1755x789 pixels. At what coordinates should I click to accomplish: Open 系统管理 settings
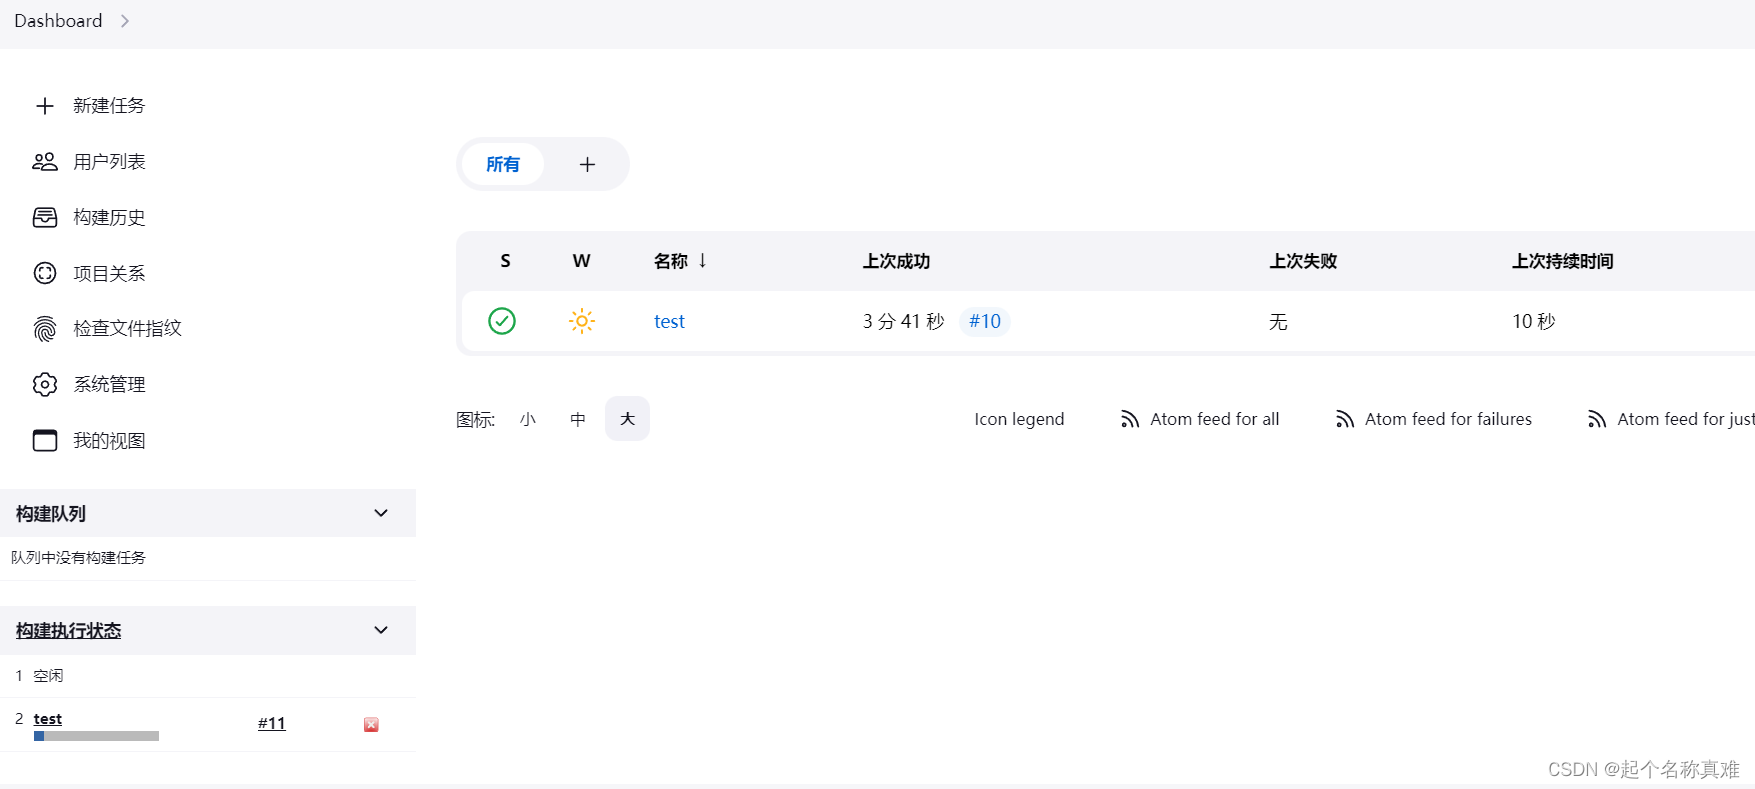(x=109, y=385)
